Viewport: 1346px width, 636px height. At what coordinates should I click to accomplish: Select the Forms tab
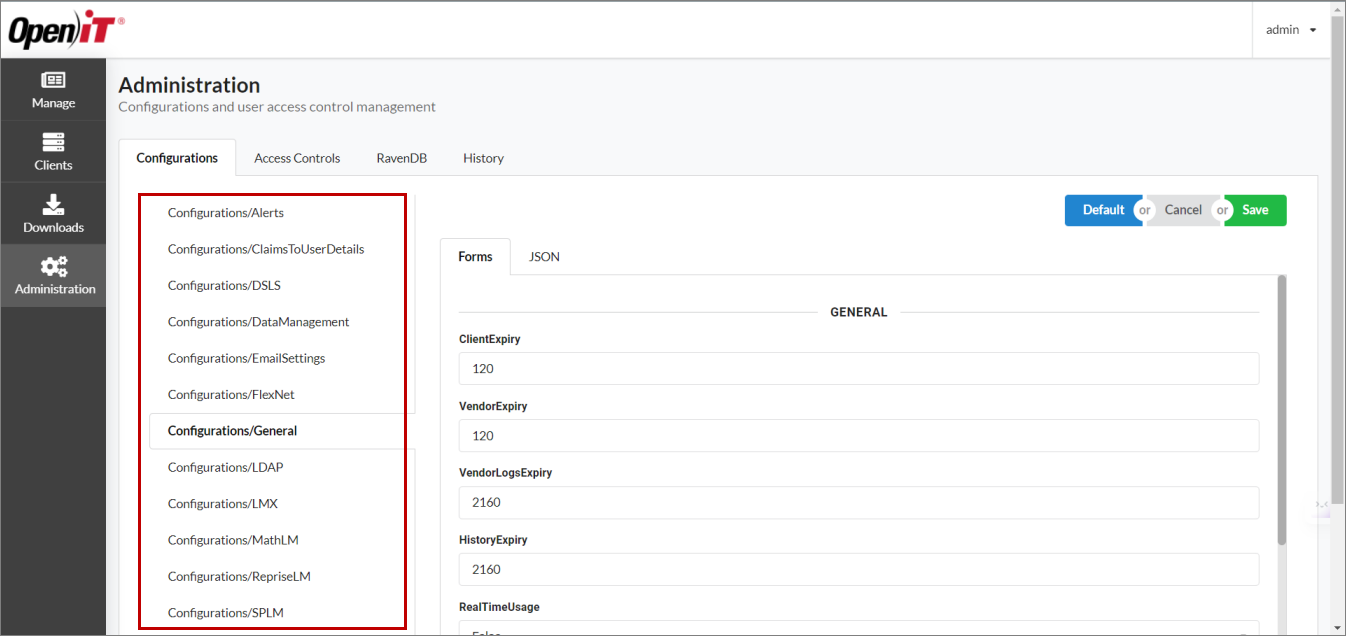tap(475, 257)
